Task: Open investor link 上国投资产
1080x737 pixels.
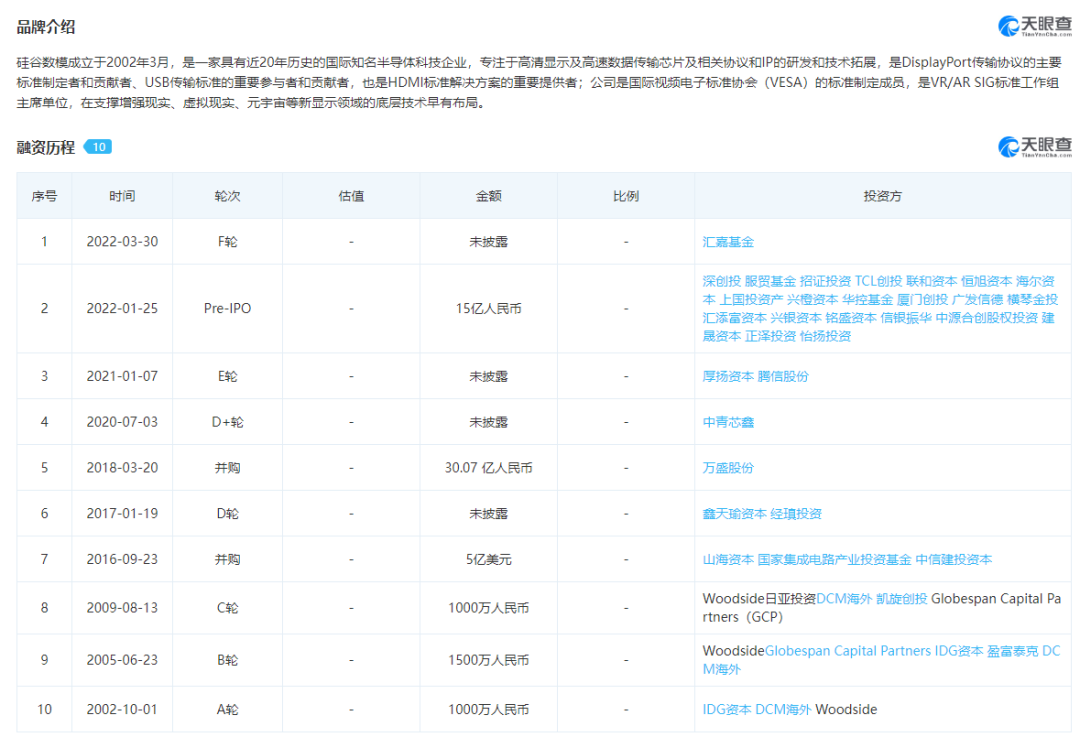Action: pos(751,300)
